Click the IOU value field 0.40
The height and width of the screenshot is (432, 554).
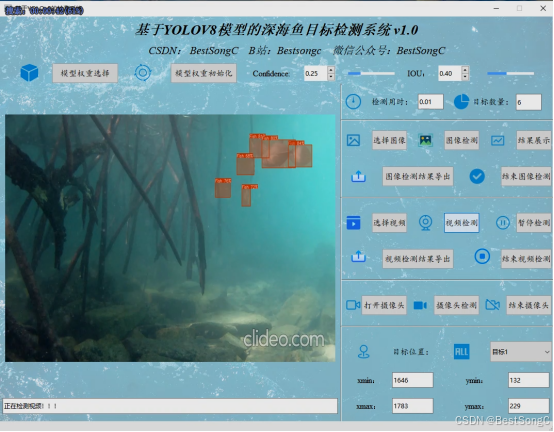pos(450,73)
